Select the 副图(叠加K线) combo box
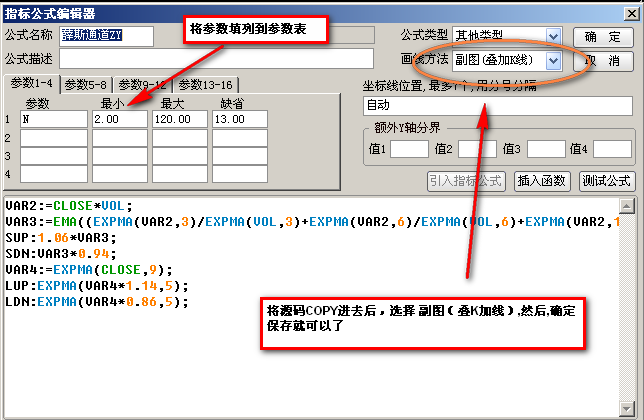This screenshot has width=644, height=420. click(x=507, y=61)
